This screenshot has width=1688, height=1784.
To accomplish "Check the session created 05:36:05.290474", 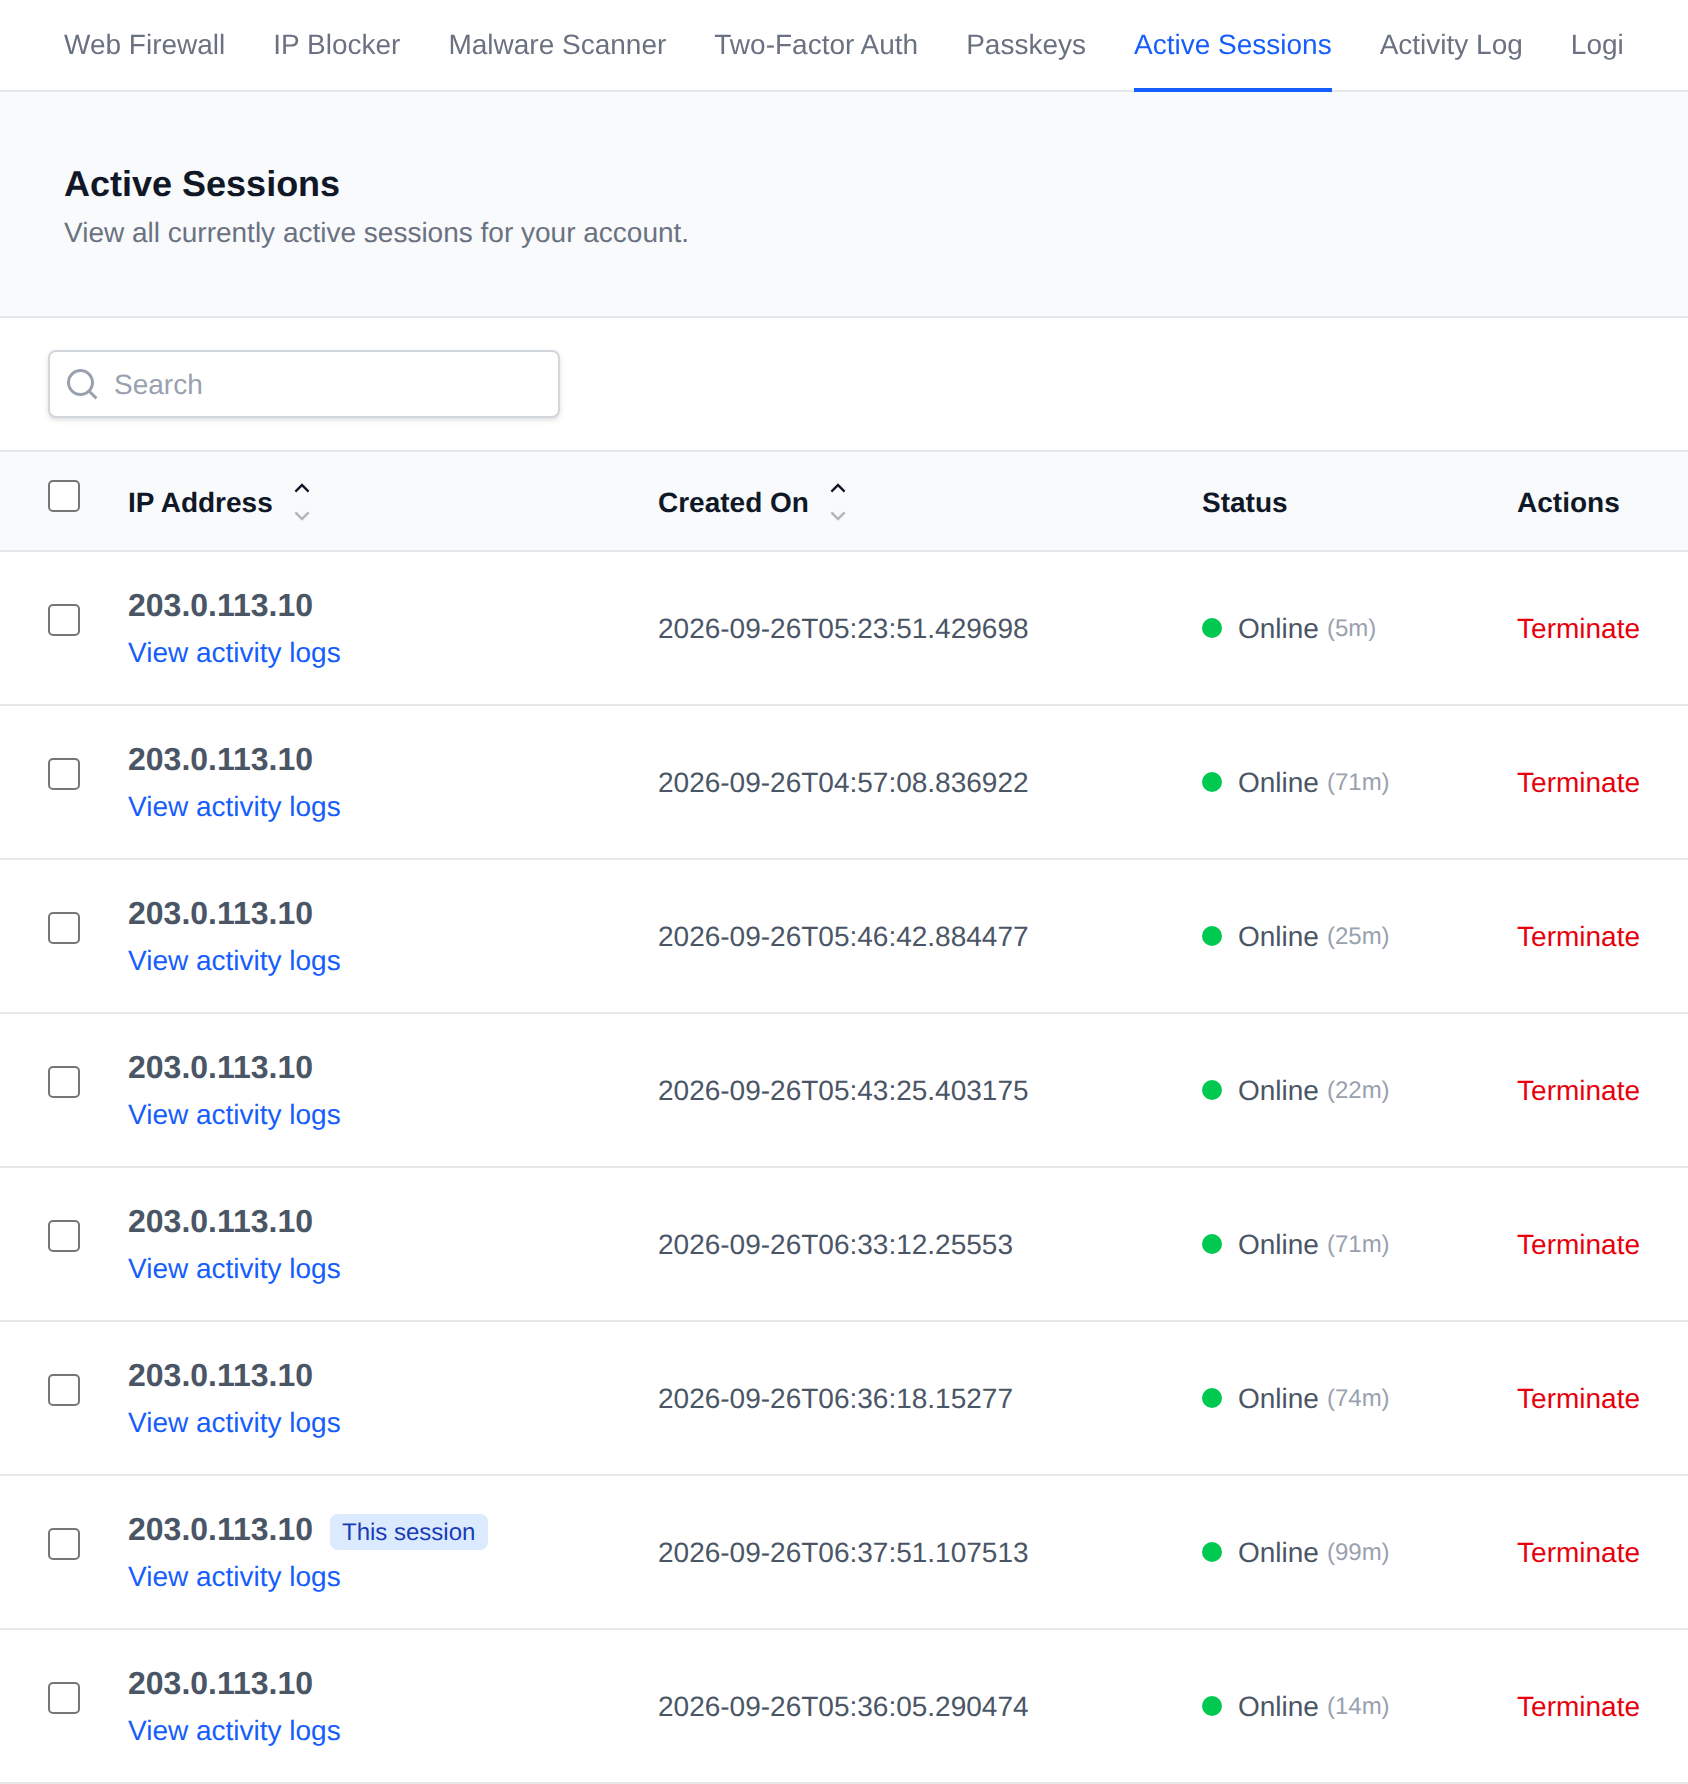I will click(64, 1698).
